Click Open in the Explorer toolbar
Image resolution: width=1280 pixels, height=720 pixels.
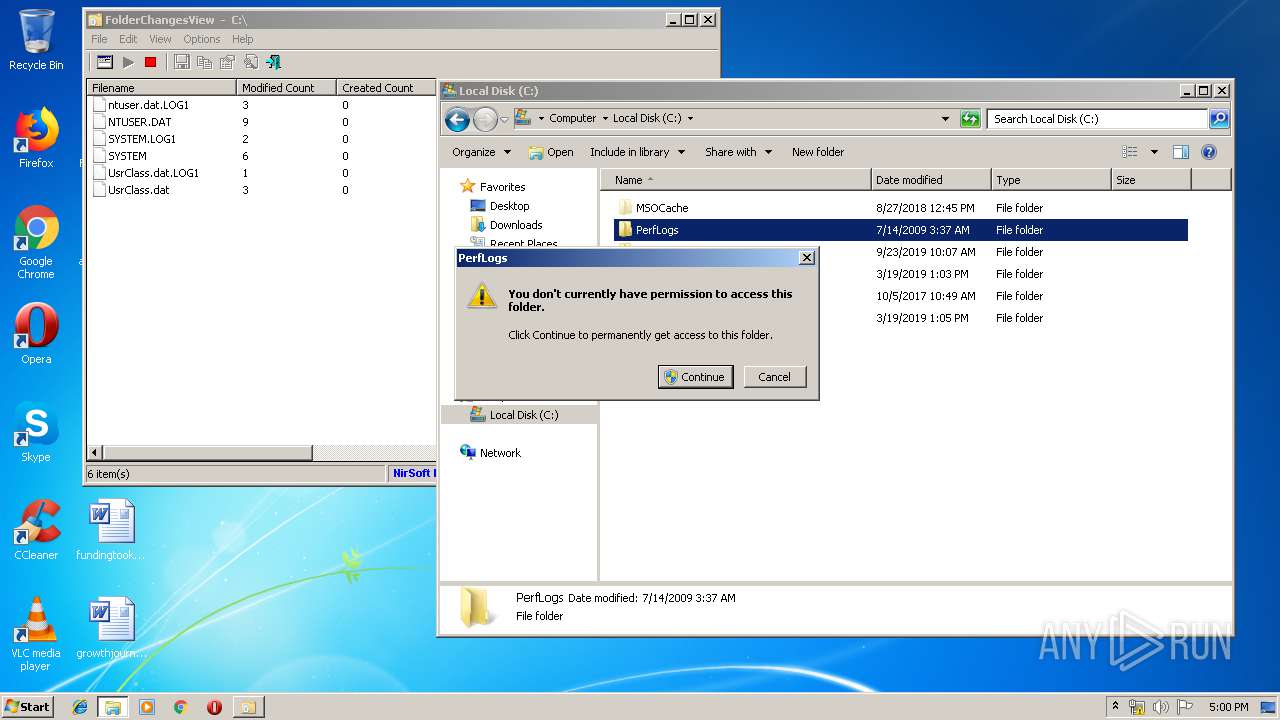(551, 152)
